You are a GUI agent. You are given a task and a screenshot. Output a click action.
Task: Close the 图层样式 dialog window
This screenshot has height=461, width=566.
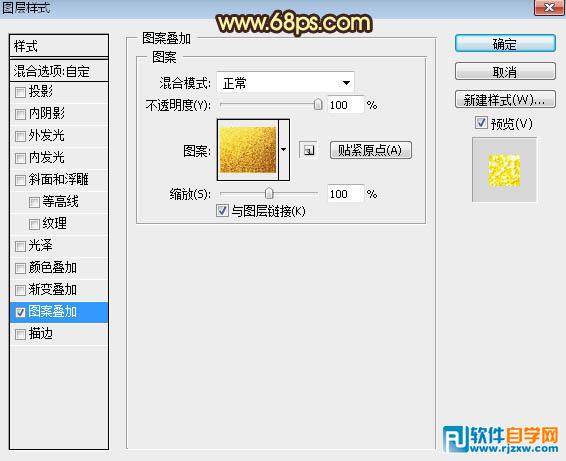549,7
